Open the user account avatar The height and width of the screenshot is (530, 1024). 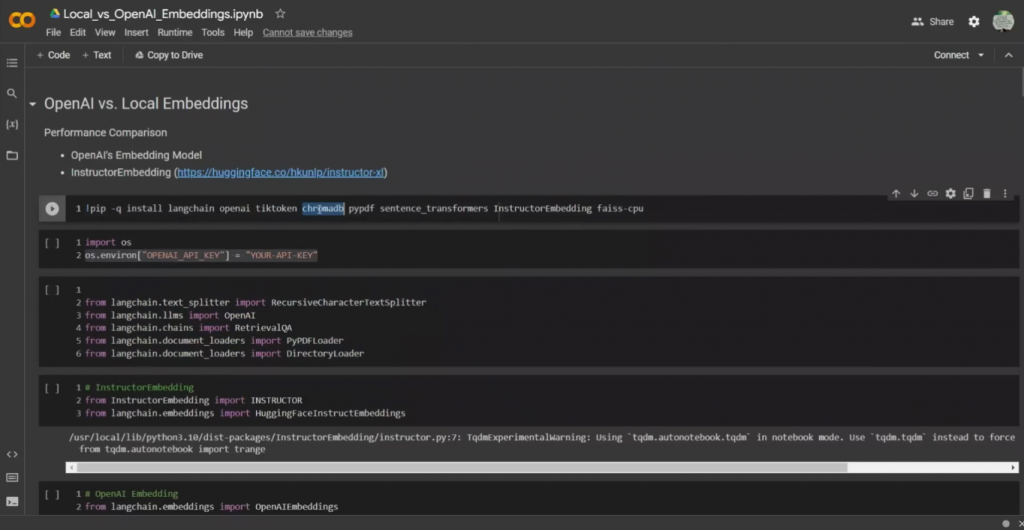(1003, 22)
